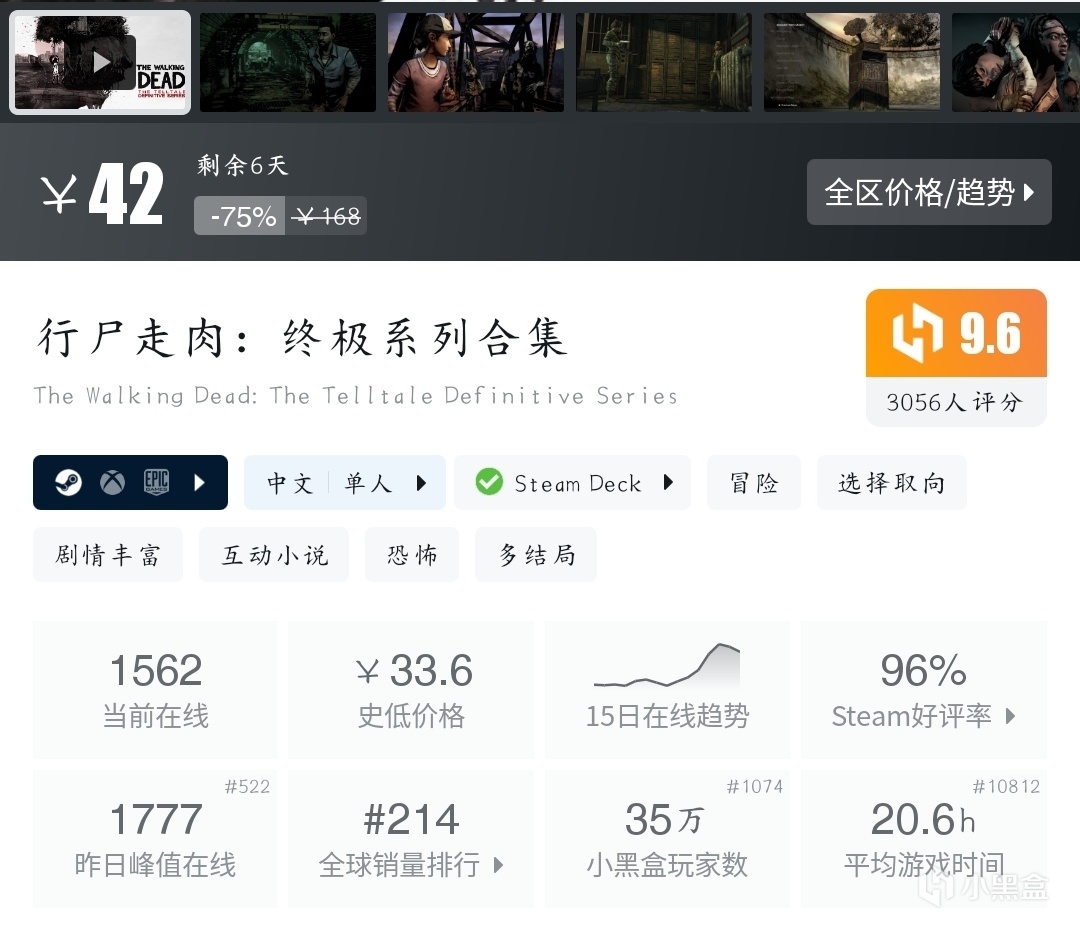The height and width of the screenshot is (929, 1080).
Task: Click the 中文 language tag
Action: pos(290,483)
